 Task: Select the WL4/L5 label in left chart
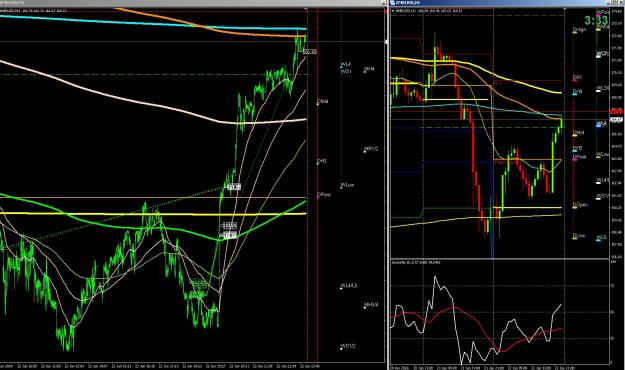(349, 286)
